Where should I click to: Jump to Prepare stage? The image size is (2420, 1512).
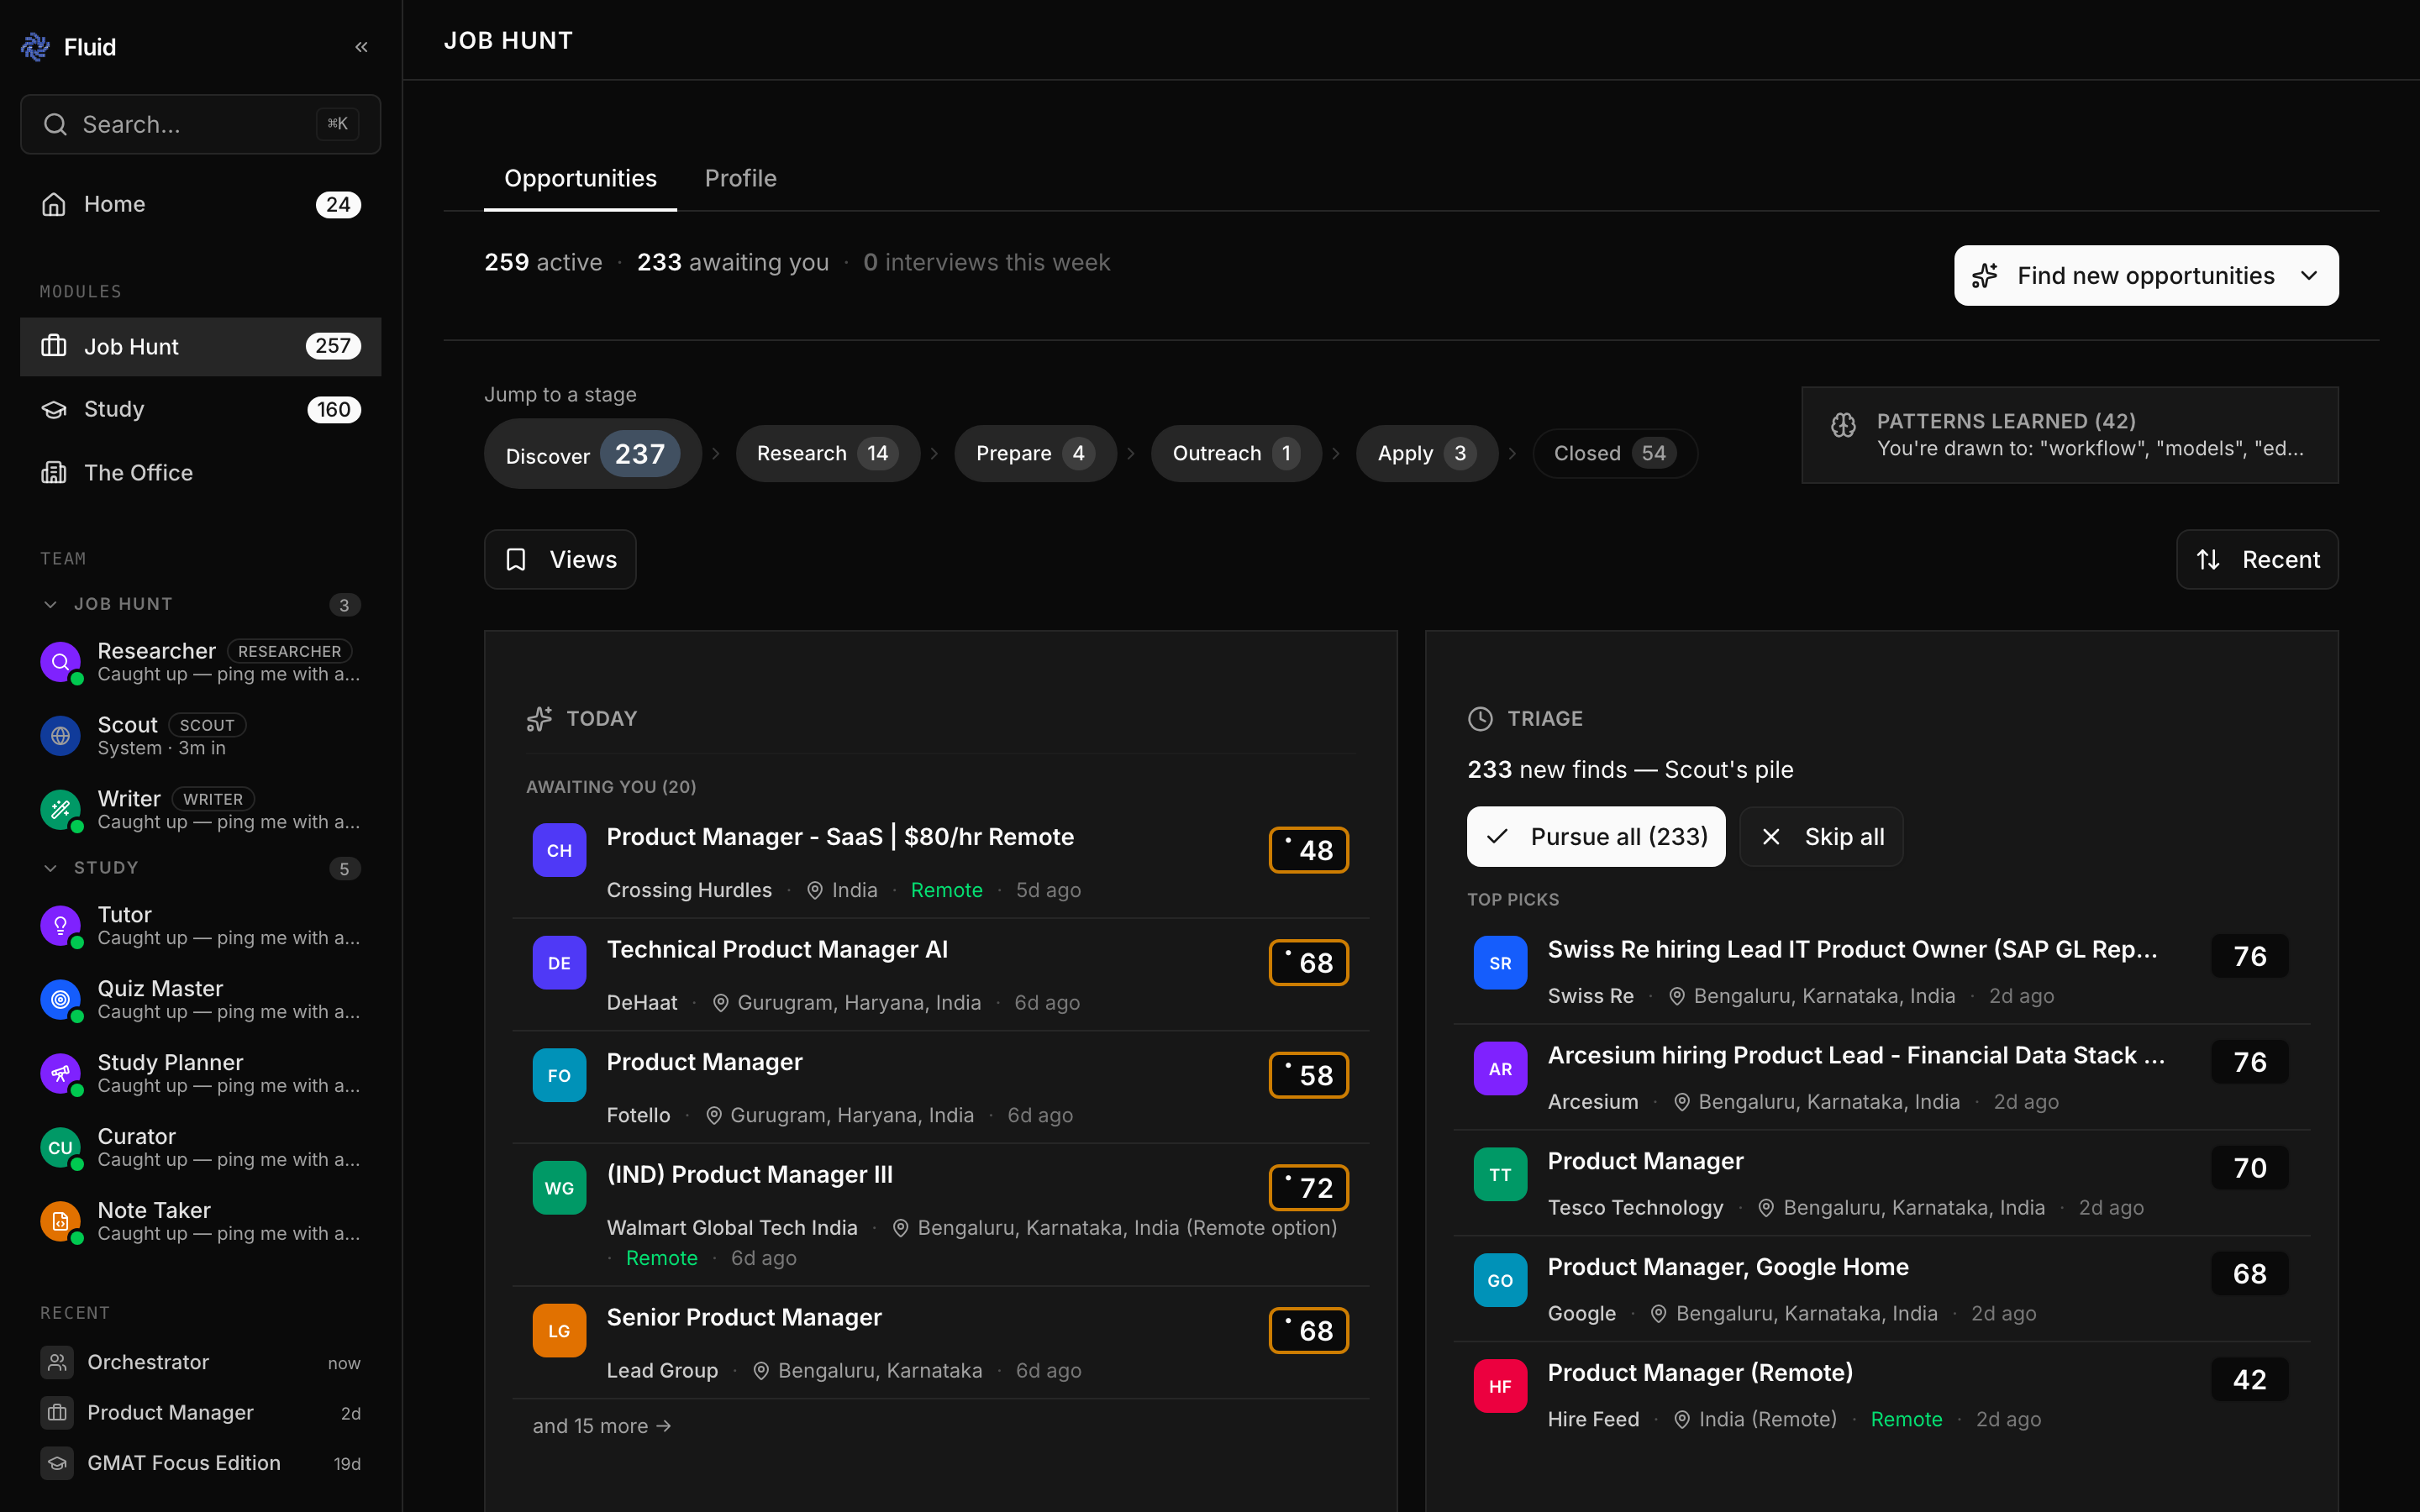click(x=1035, y=453)
